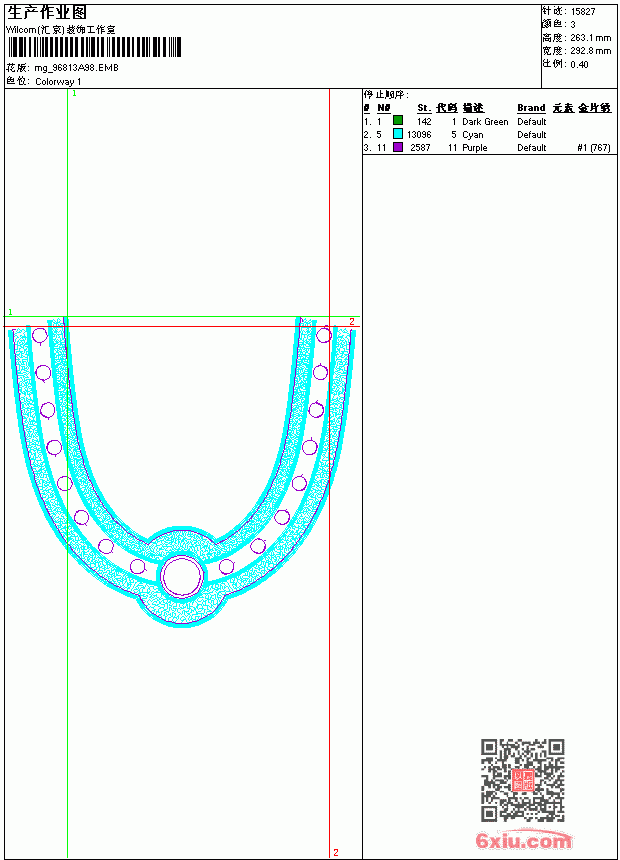This screenshot has width=620, height=860.
Task: Click the Brand column header
Action: tap(531, 108)
